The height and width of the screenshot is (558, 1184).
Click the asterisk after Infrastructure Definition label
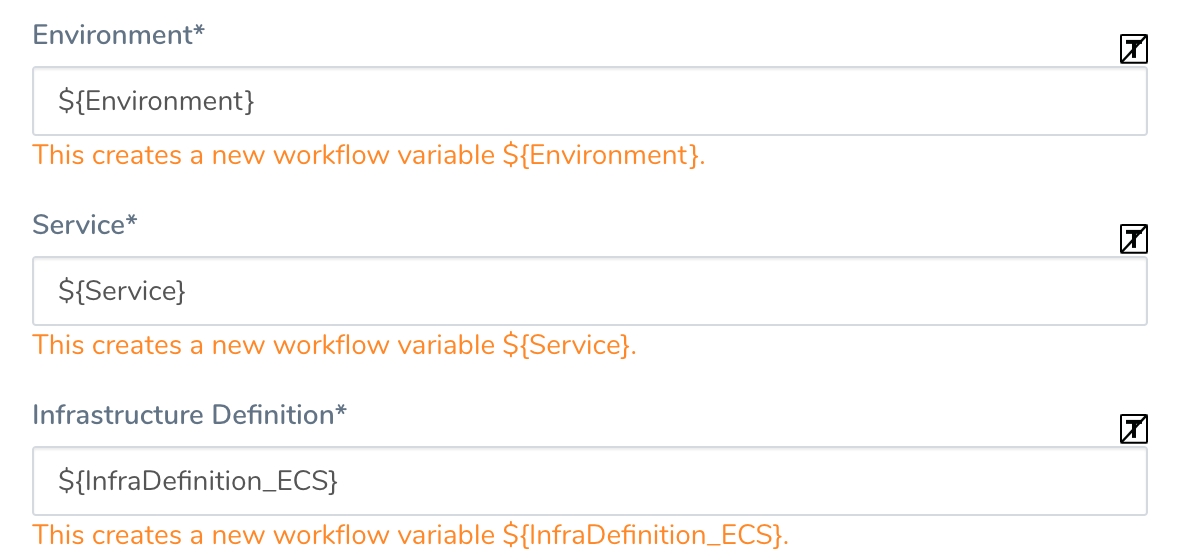341,412
